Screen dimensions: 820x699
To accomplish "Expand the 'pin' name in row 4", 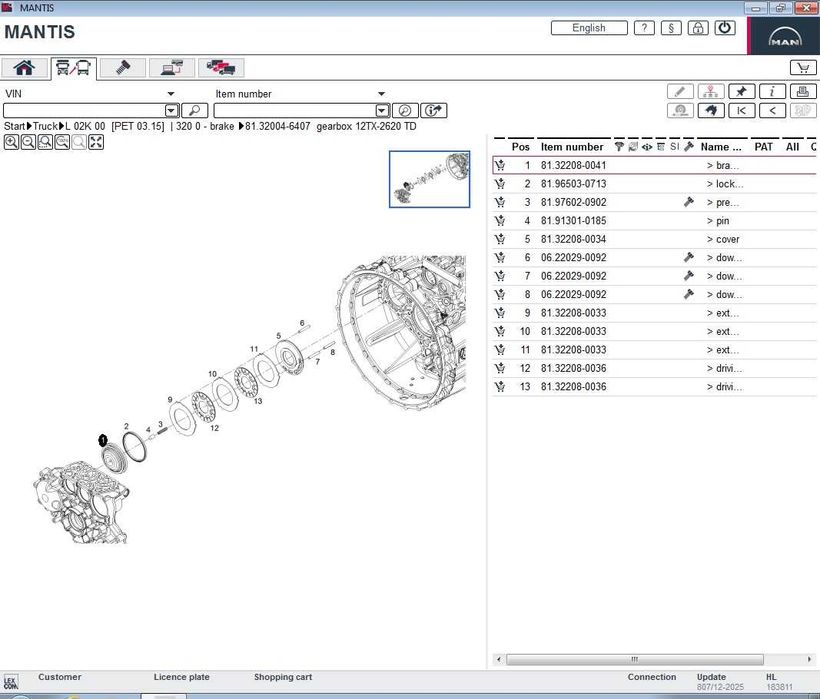I will pyautogui.click(x=718, y=221).
